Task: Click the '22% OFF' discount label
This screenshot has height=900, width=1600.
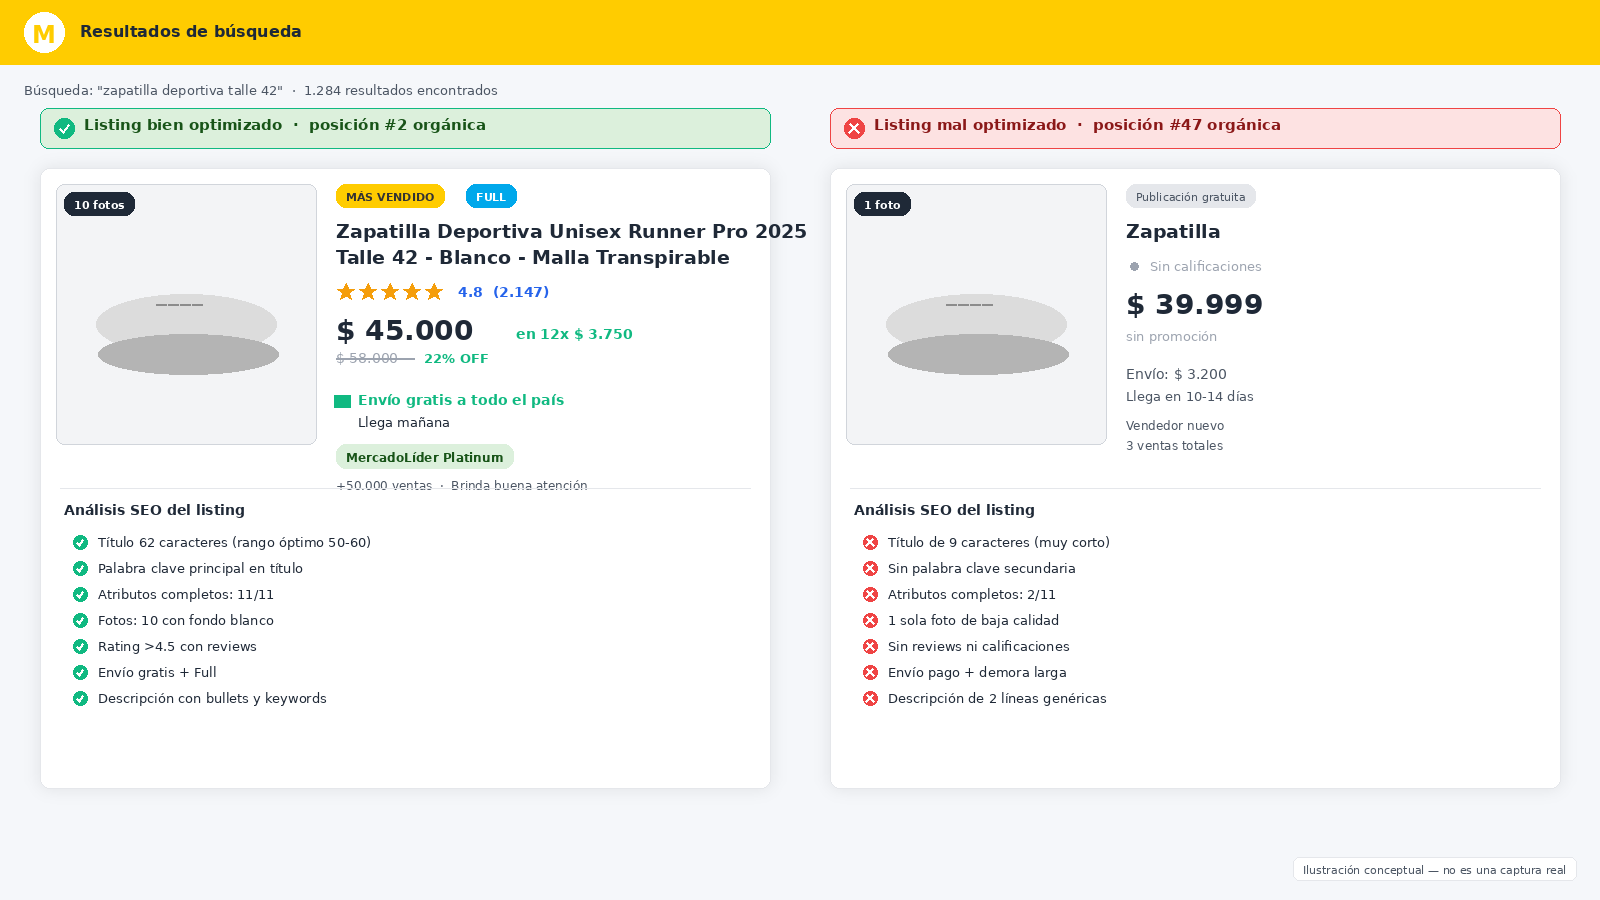Action: coord(456,358)
